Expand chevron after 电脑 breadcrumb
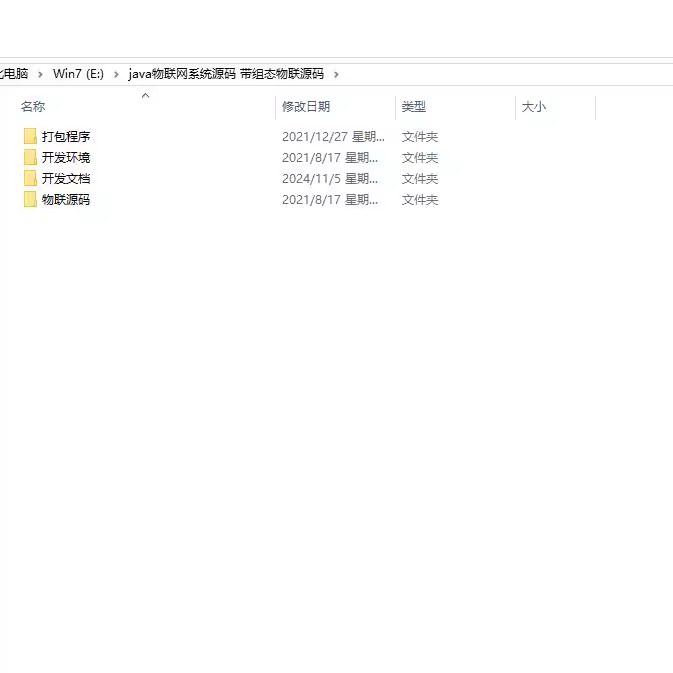 click(40, 74)
